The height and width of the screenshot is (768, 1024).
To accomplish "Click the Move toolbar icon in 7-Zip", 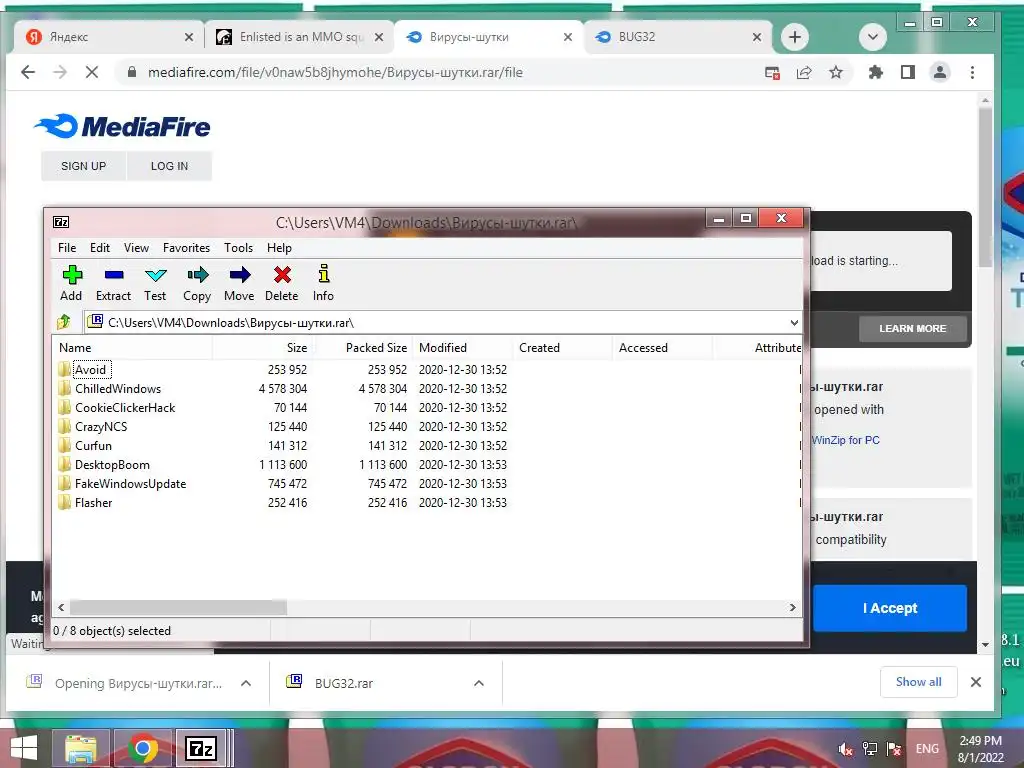I will [239, 283].
